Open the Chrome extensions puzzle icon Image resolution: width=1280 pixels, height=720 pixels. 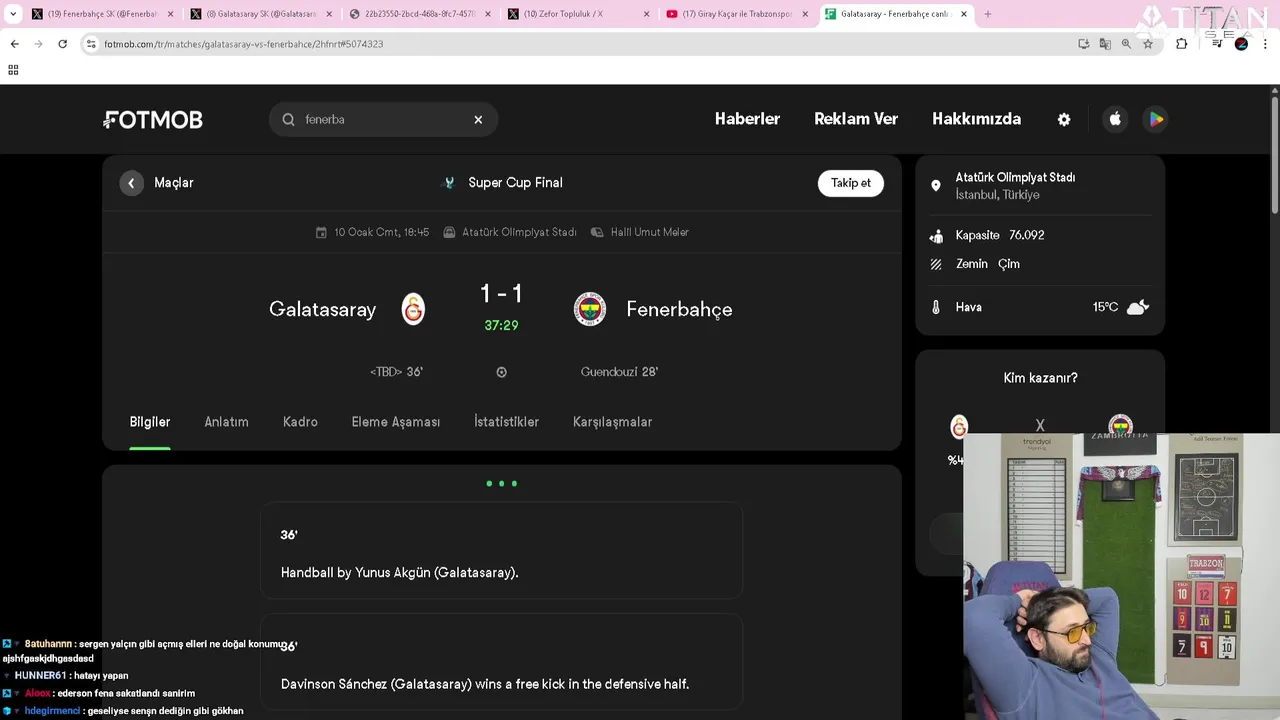click(x=1181, y=44)
